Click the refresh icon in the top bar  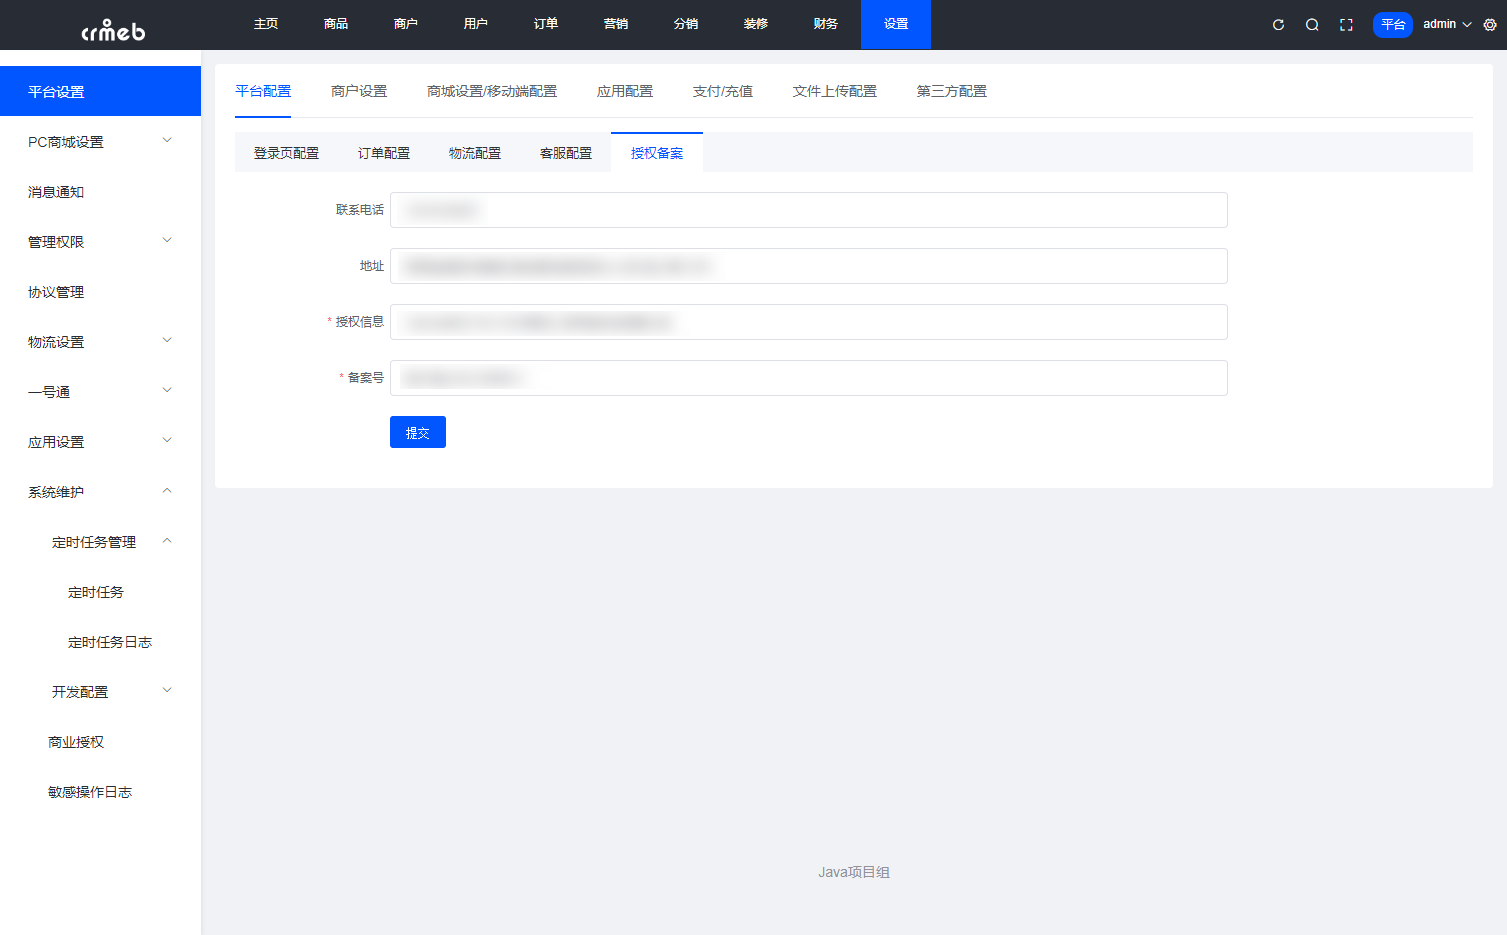click(1277, 24)
